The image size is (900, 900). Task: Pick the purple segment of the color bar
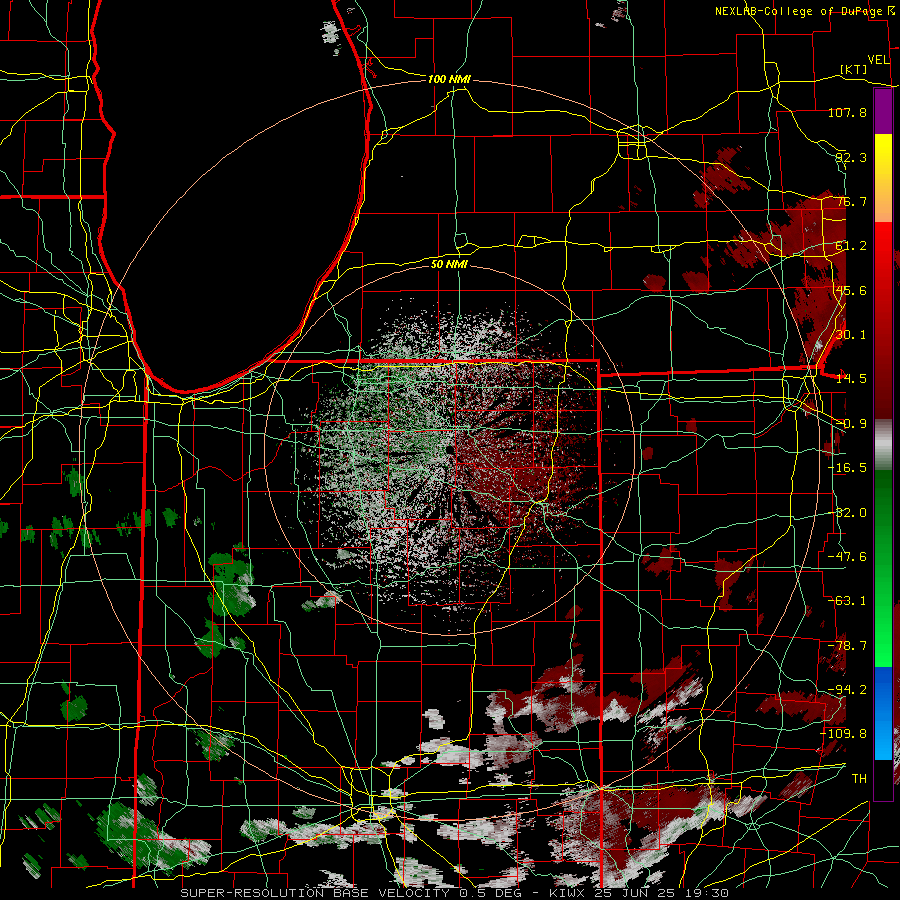(883, 111)
